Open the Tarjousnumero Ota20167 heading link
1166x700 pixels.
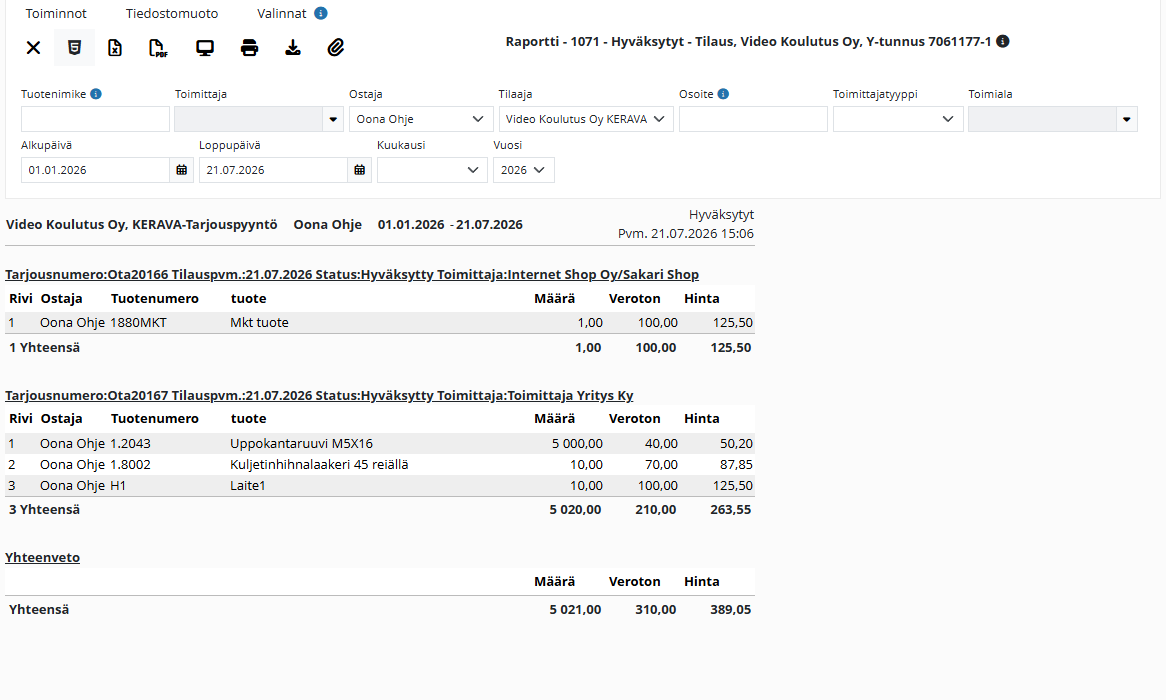click(x=319, y=395)
